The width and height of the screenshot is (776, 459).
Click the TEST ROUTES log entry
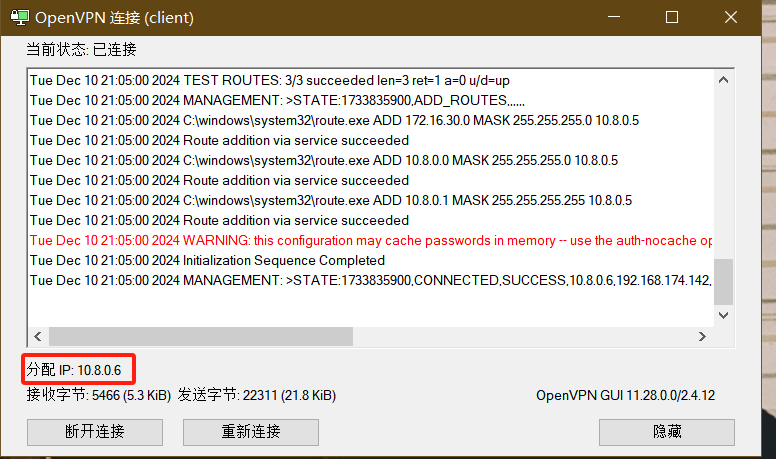point(270,80)
